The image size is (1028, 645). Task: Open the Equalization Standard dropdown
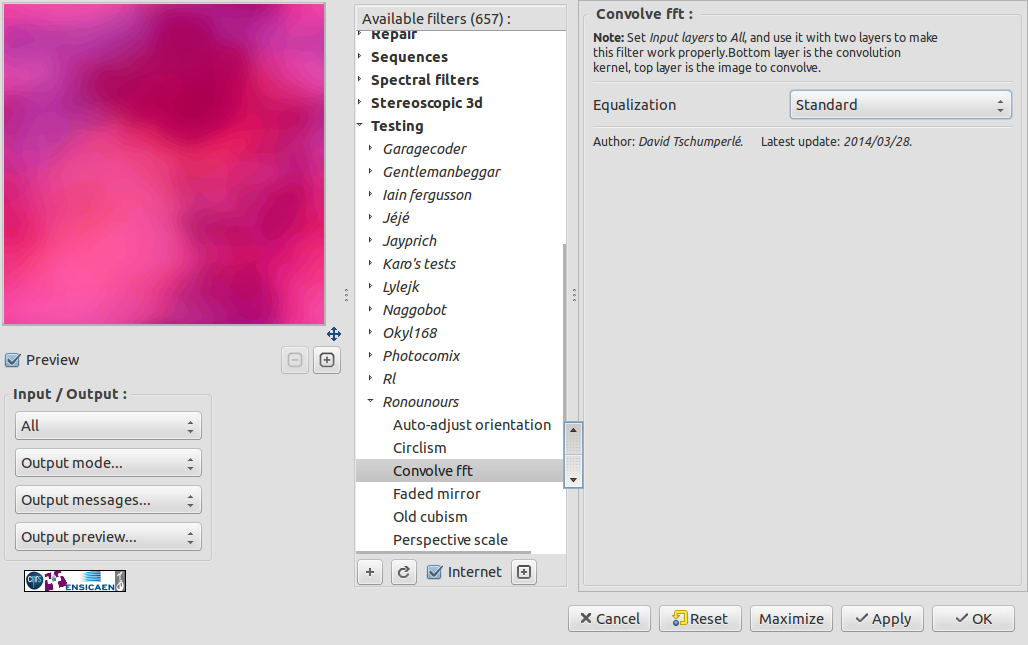pos(901,105)
